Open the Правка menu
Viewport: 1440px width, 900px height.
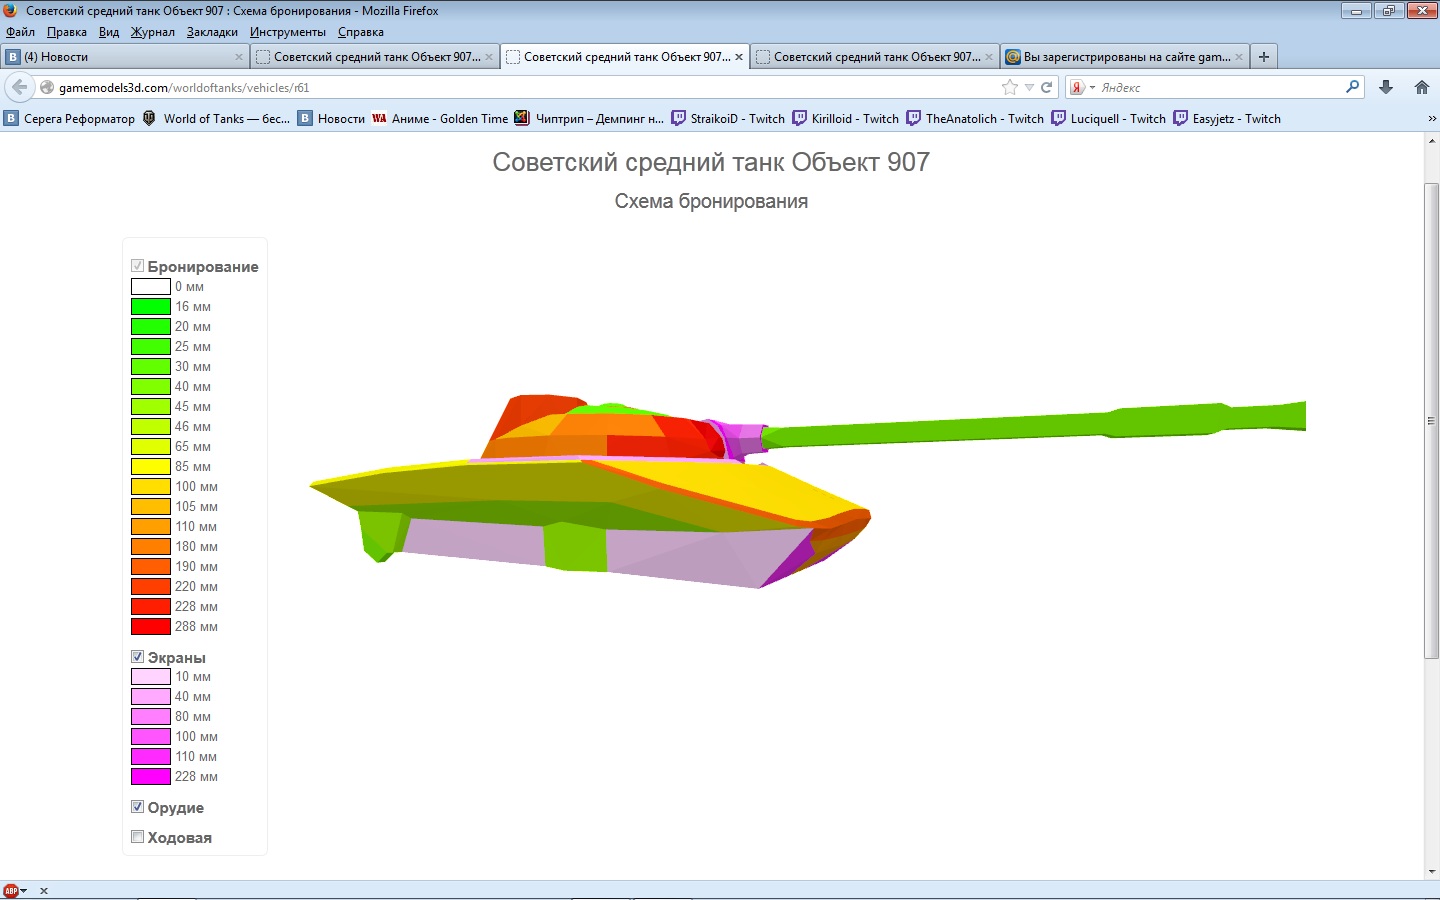tap(67, 32)
